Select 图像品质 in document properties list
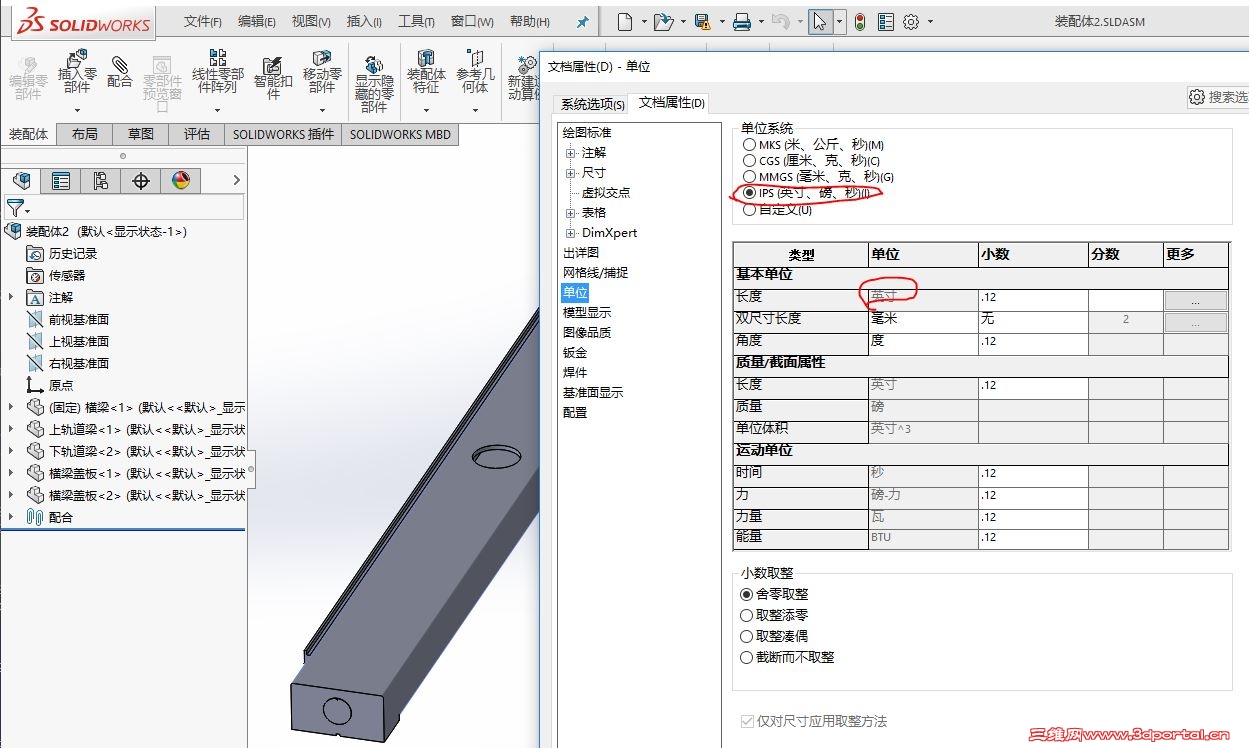 point(587,332)
